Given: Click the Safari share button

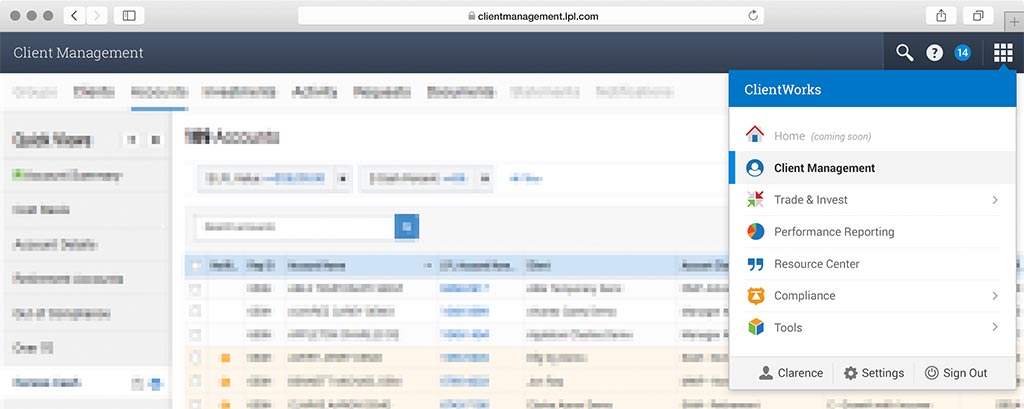Looking at the screenshot, I should click(941, 15).
